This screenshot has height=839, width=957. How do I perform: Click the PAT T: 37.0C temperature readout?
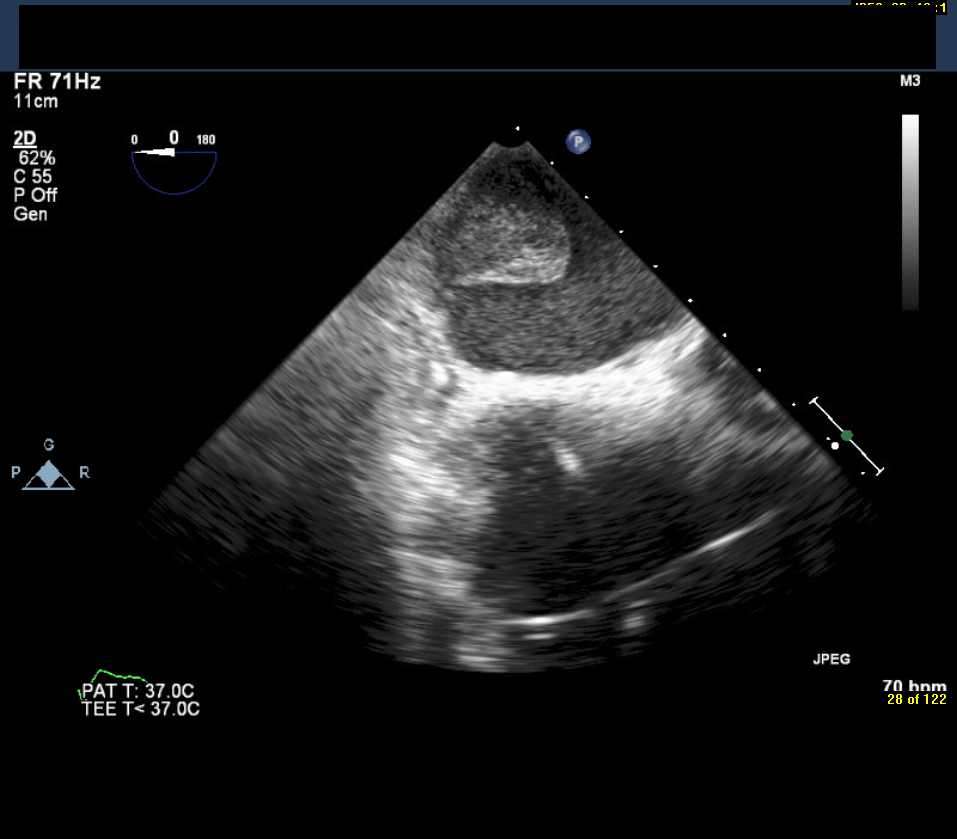pos(140,692)
